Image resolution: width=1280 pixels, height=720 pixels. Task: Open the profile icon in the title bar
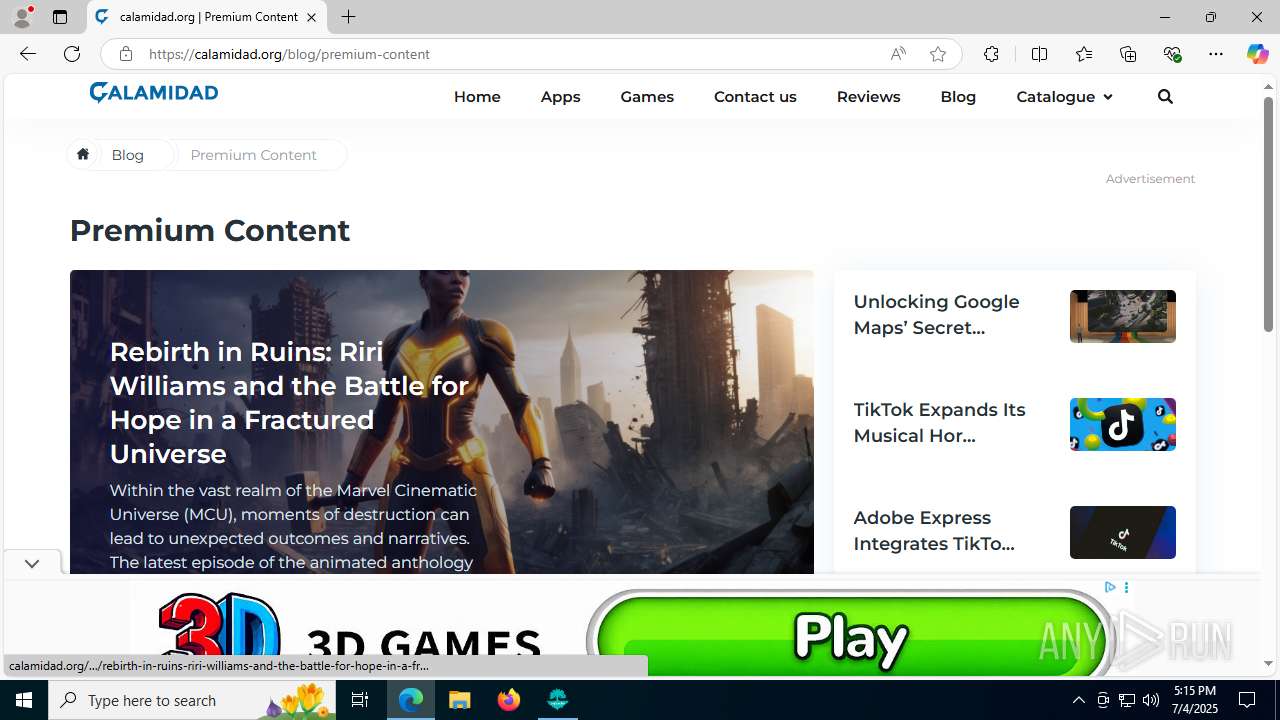point(22,17)
